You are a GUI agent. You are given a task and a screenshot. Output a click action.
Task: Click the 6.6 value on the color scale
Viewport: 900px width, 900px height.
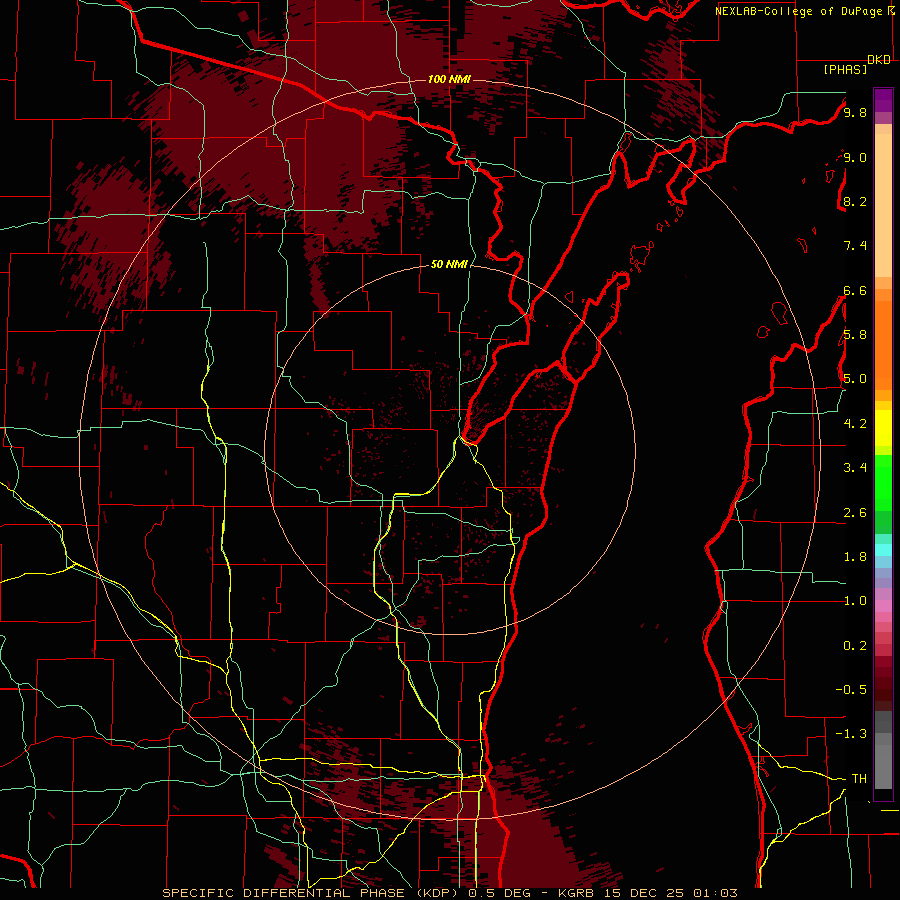tap(855, 290)
